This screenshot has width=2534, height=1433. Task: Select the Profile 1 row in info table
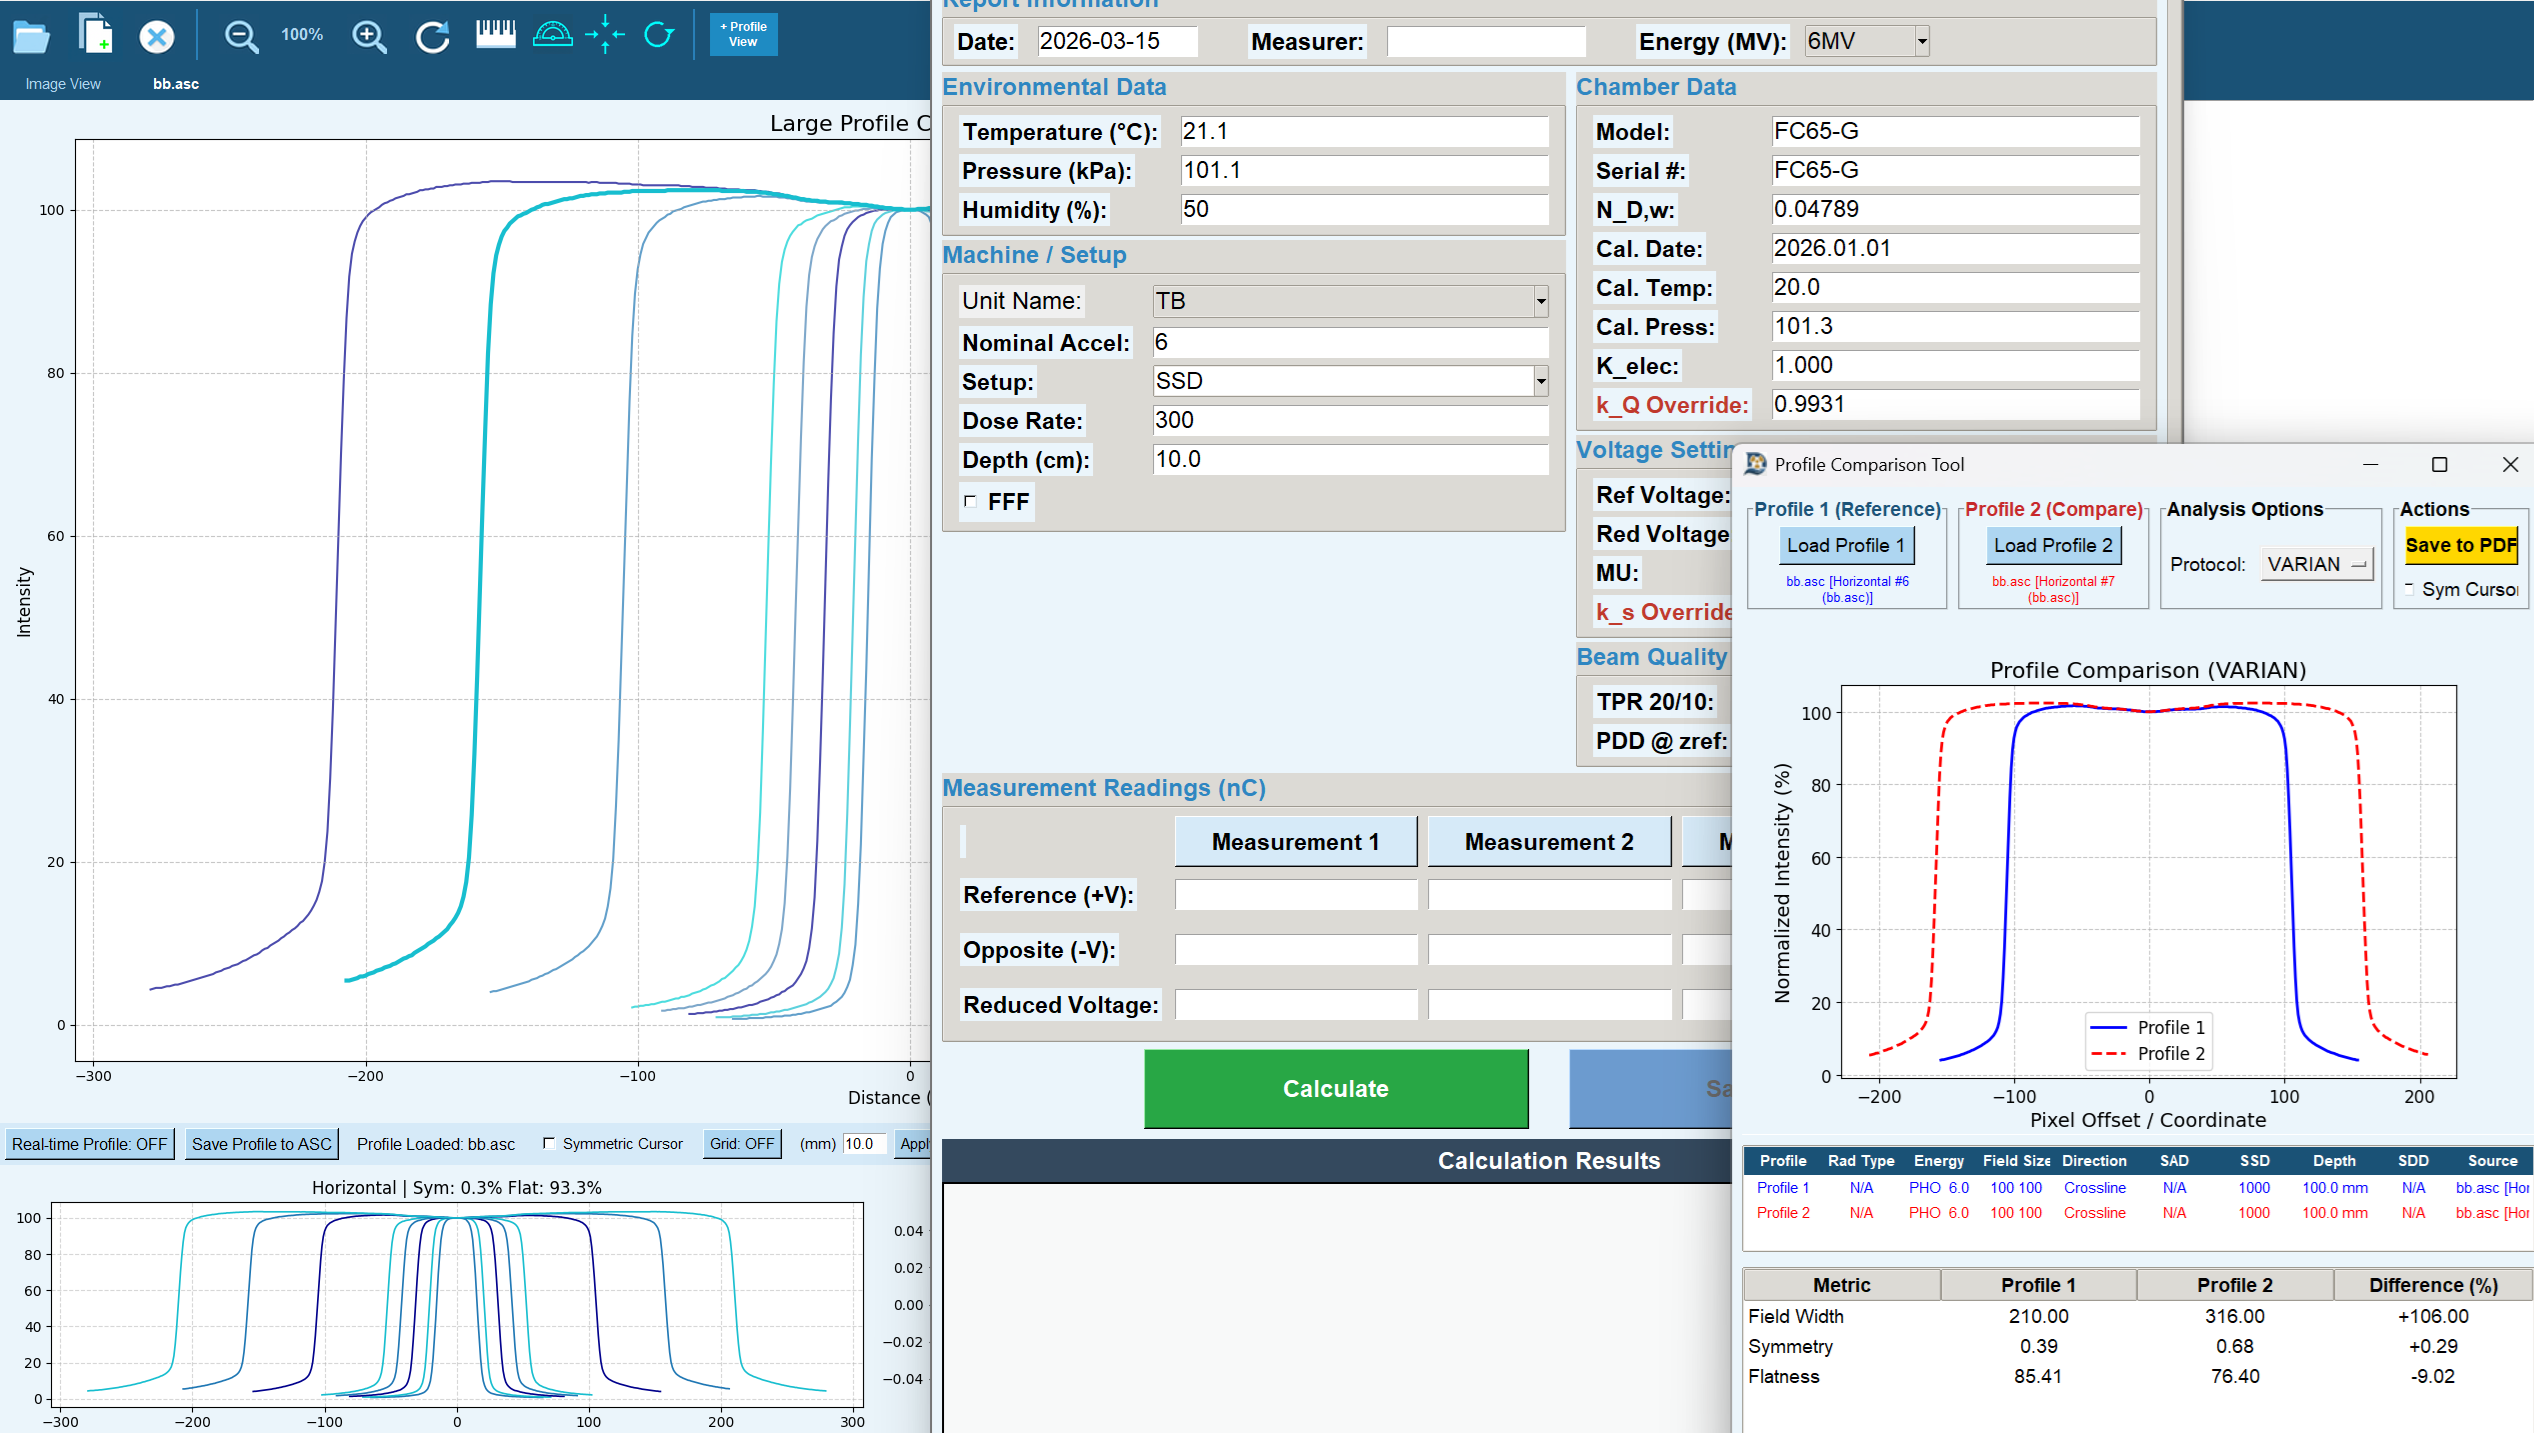click(x=2137, y=1188)
